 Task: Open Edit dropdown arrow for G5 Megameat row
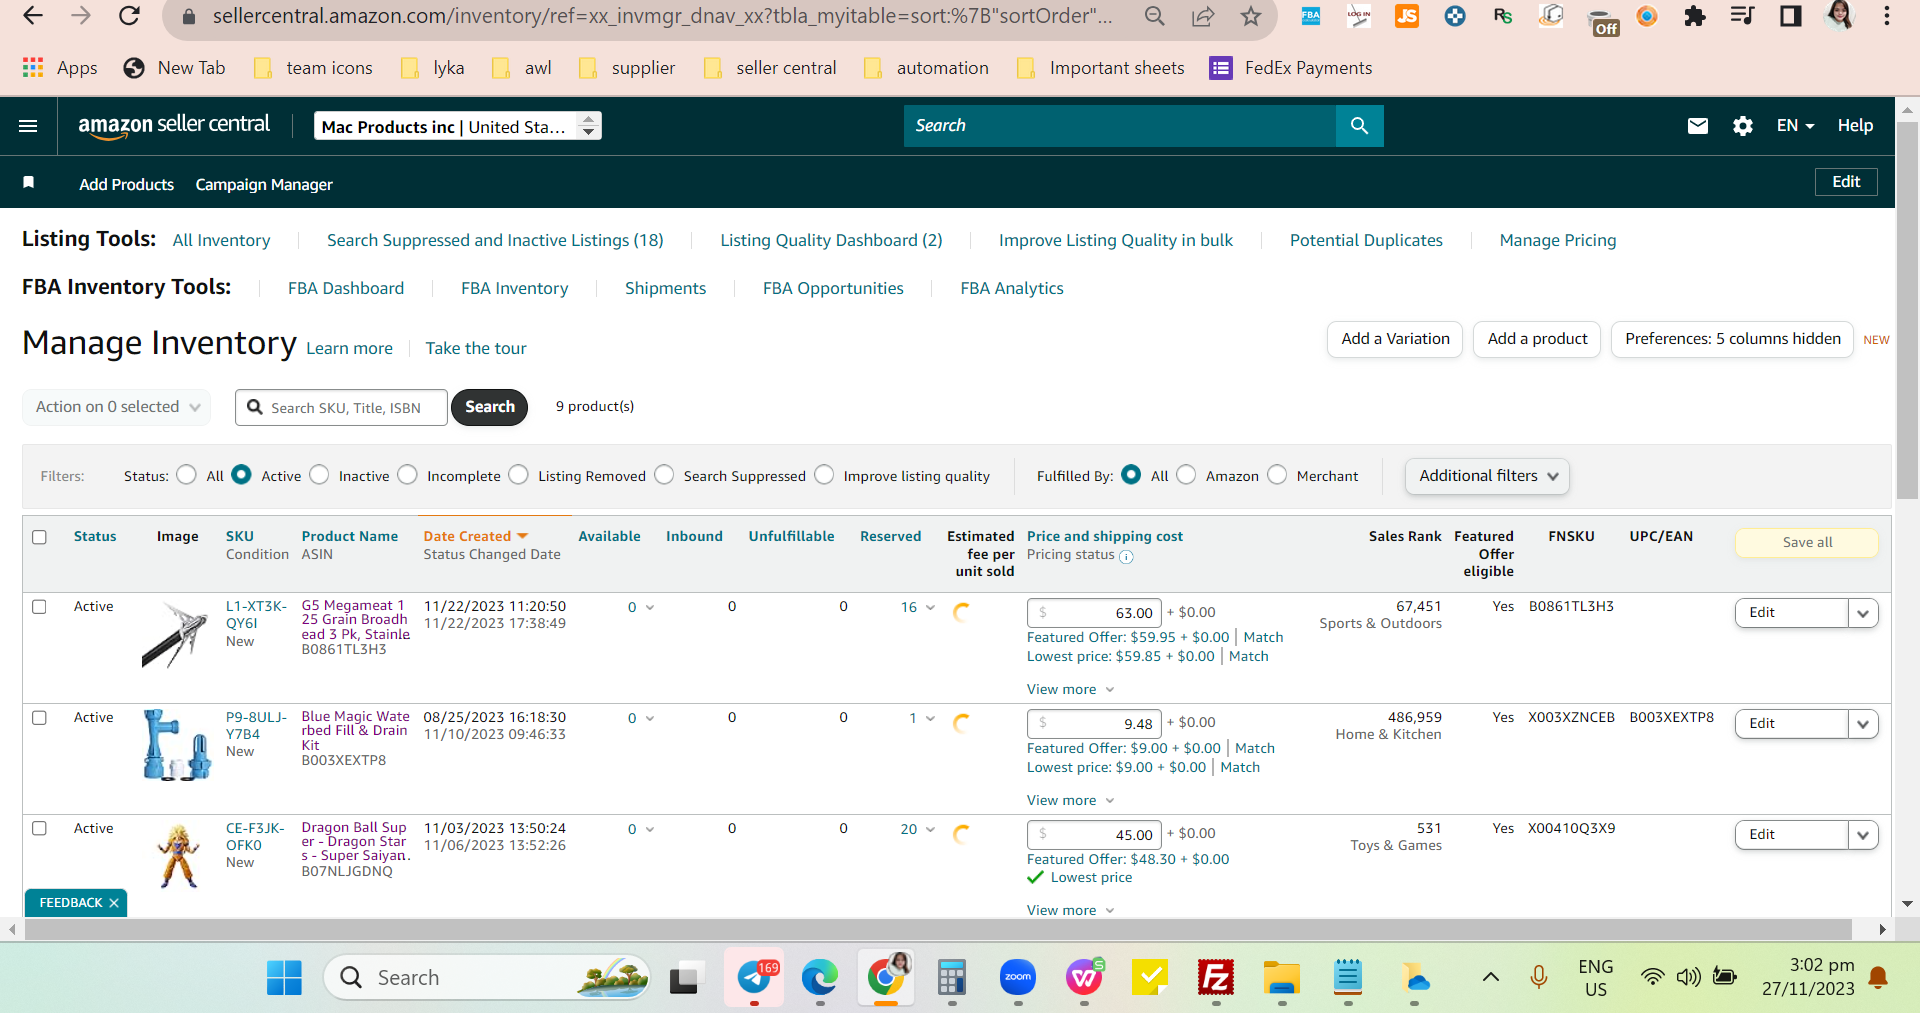[1863, 613]
